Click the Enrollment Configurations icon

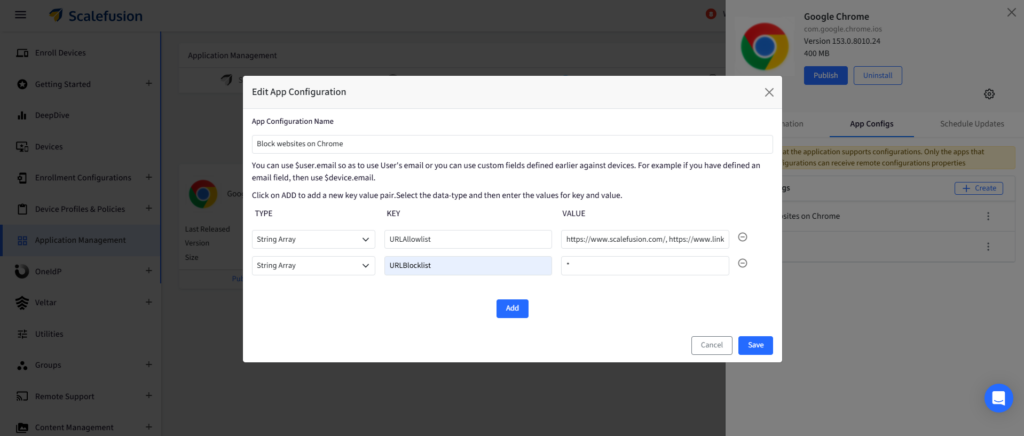[x=22, y=178]
